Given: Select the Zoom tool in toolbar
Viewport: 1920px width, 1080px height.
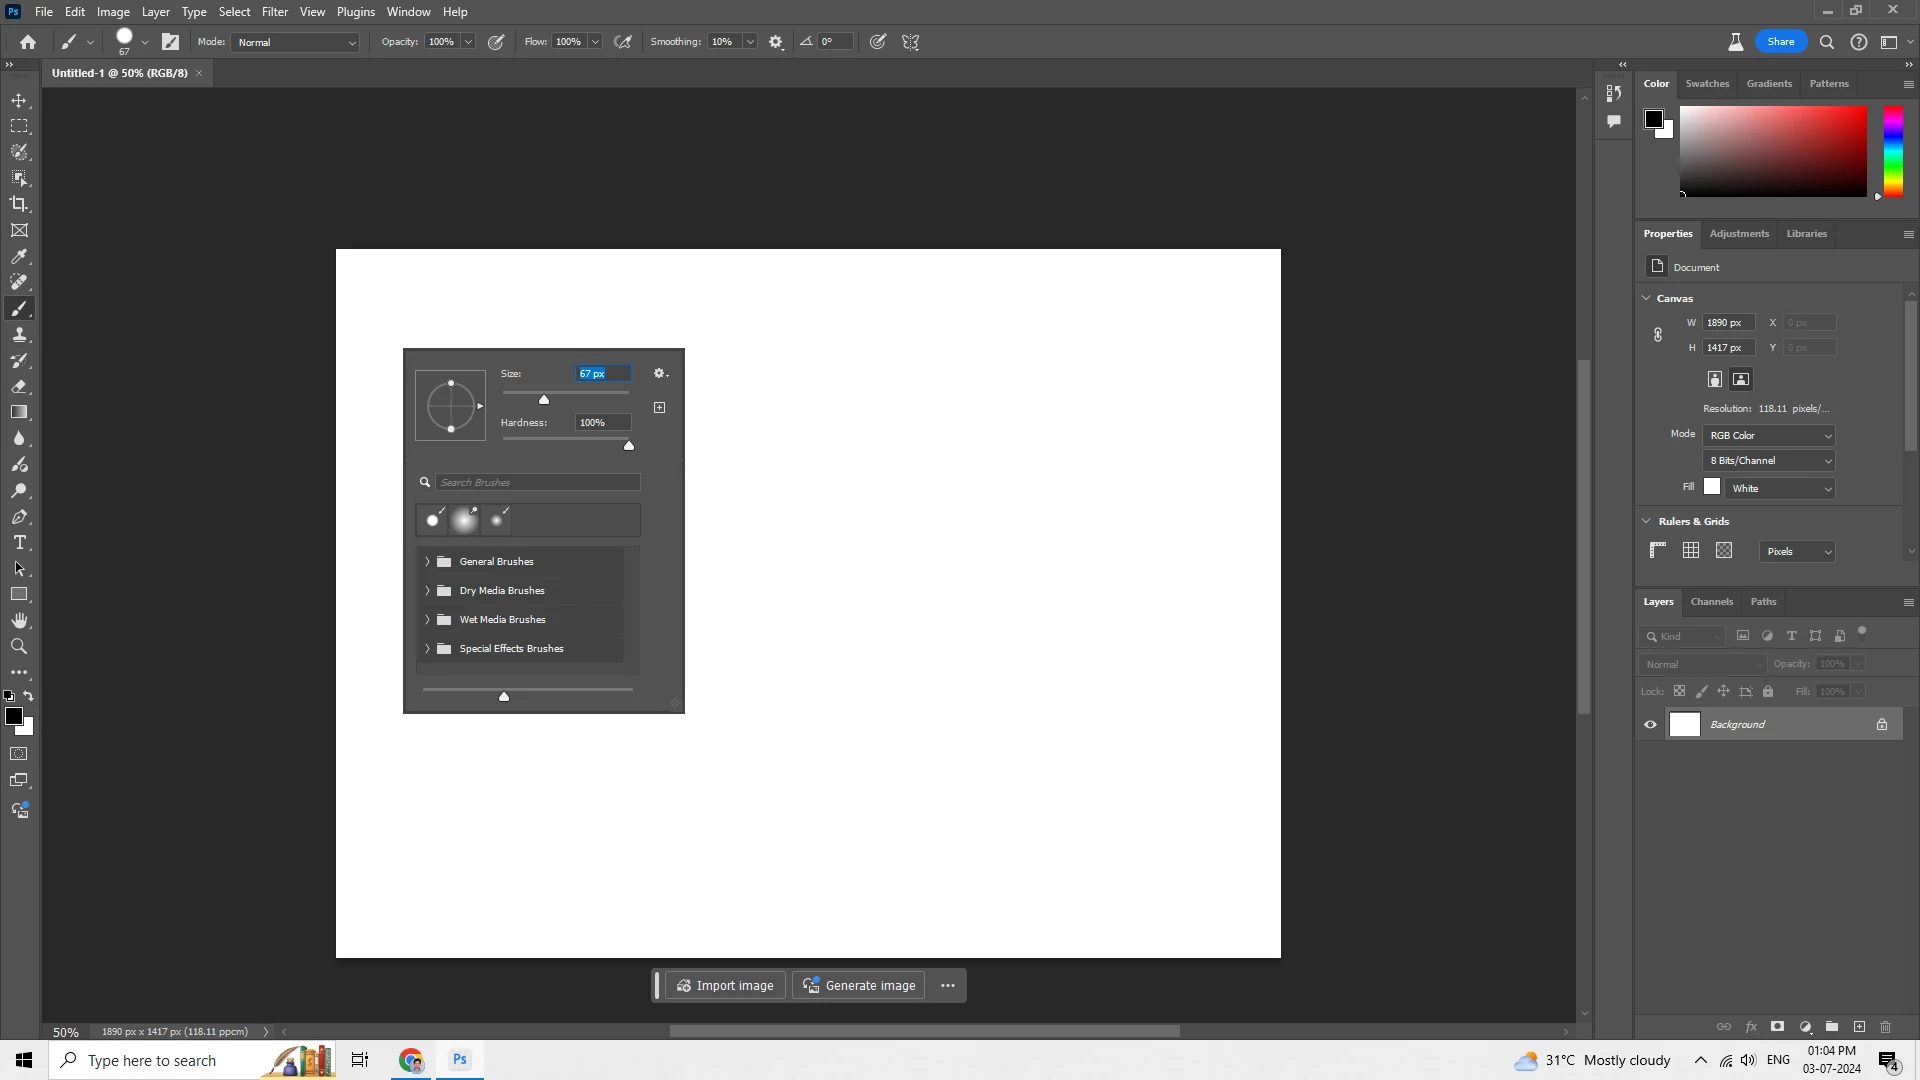Looking at the screenshot, I should point(19,646).
